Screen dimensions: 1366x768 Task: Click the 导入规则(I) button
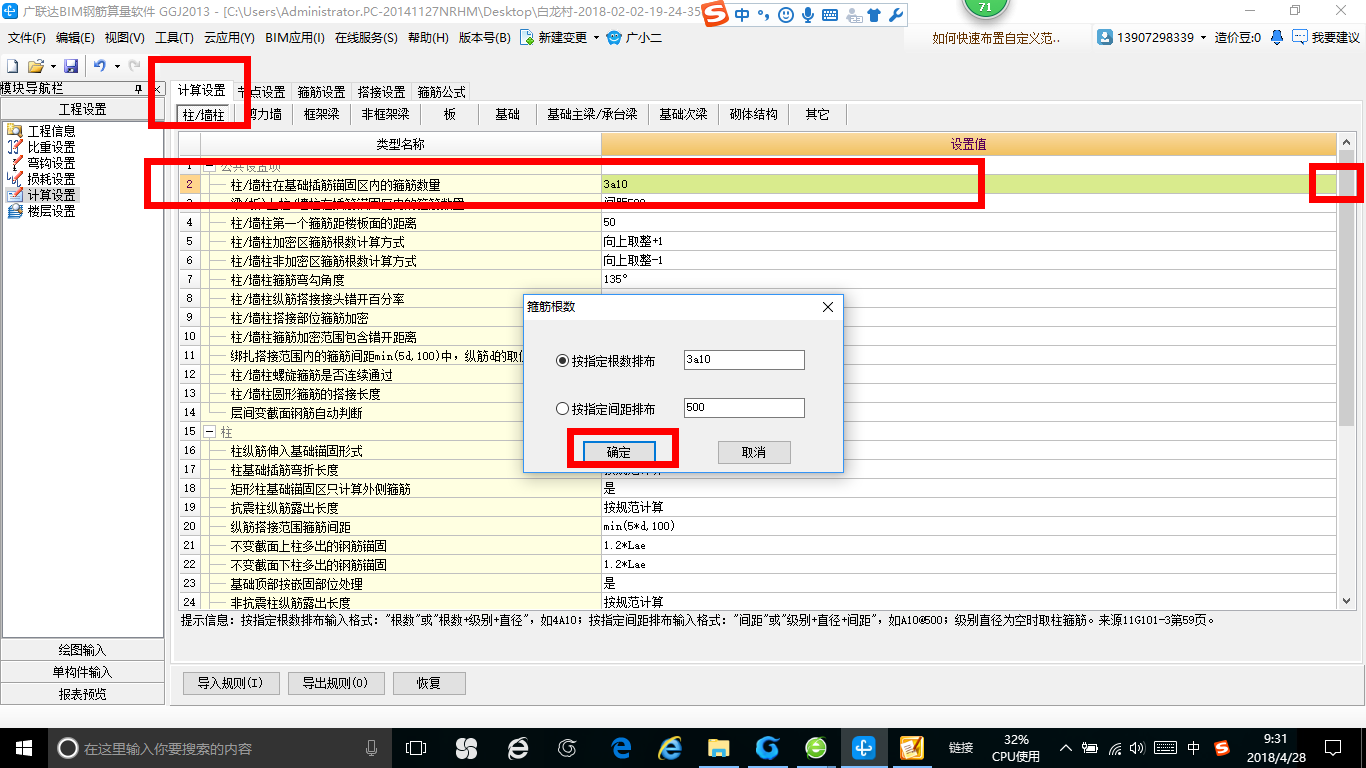click(x=230, y=684)
